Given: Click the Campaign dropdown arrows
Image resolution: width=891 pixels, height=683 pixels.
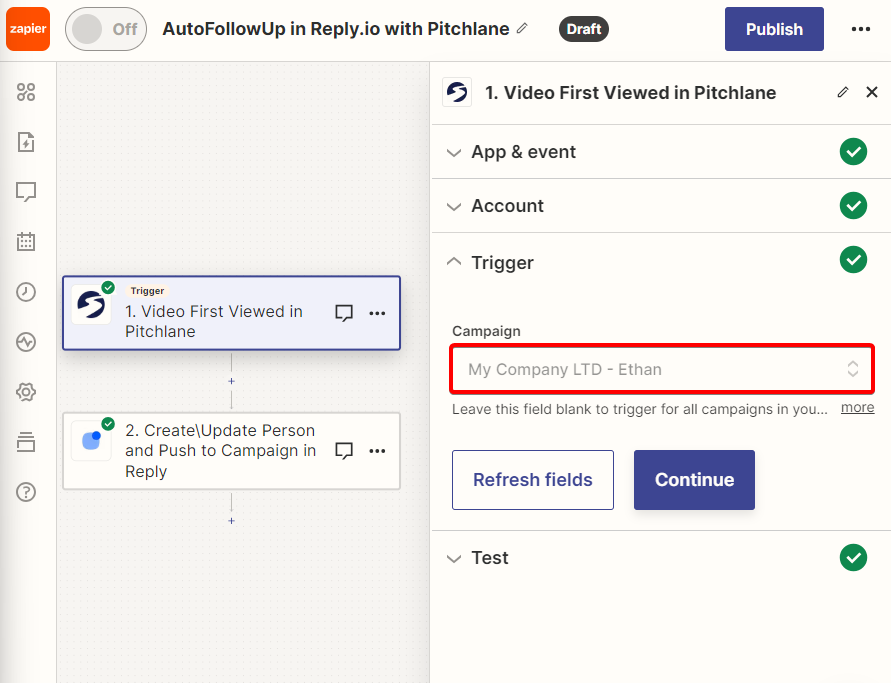Looking at the screenshot, I should point(852,369).
